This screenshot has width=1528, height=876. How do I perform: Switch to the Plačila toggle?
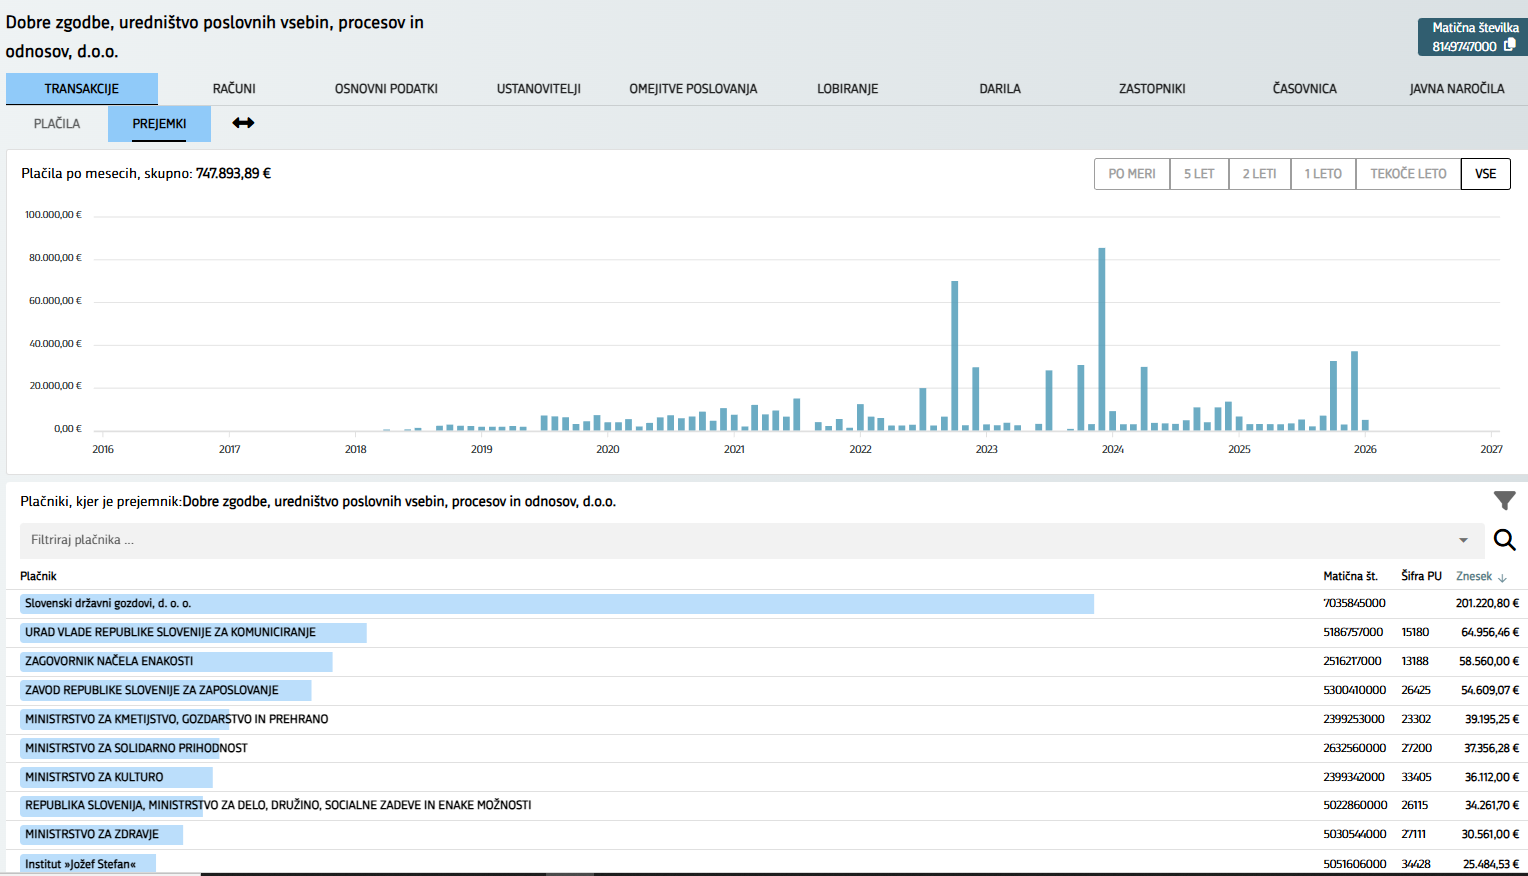tap(57, 124)
